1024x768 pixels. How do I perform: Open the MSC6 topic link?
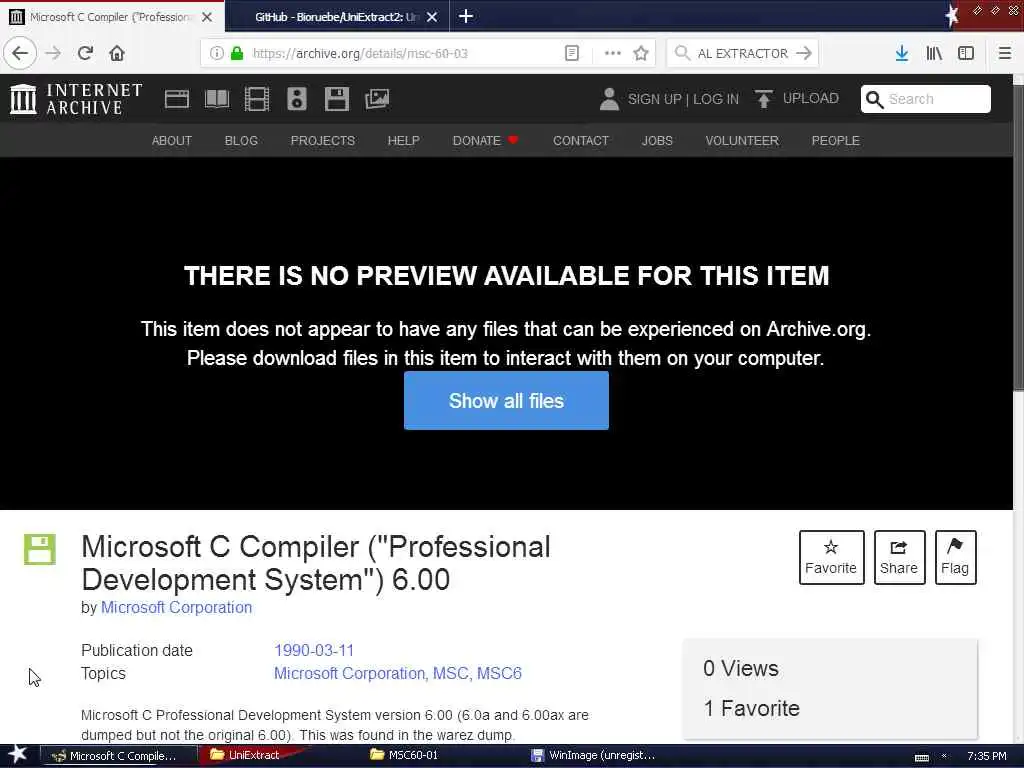499,673
